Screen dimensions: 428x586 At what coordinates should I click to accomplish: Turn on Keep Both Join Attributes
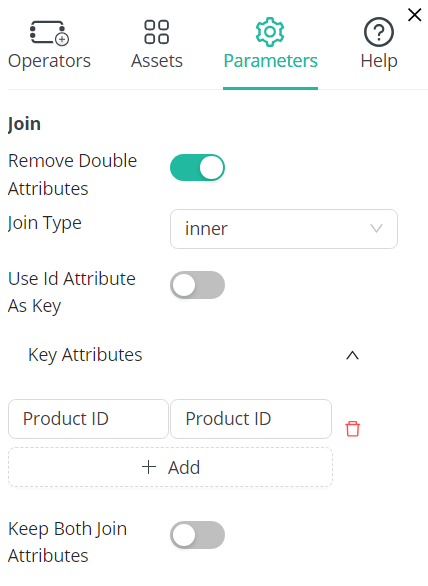coord(197,535)
